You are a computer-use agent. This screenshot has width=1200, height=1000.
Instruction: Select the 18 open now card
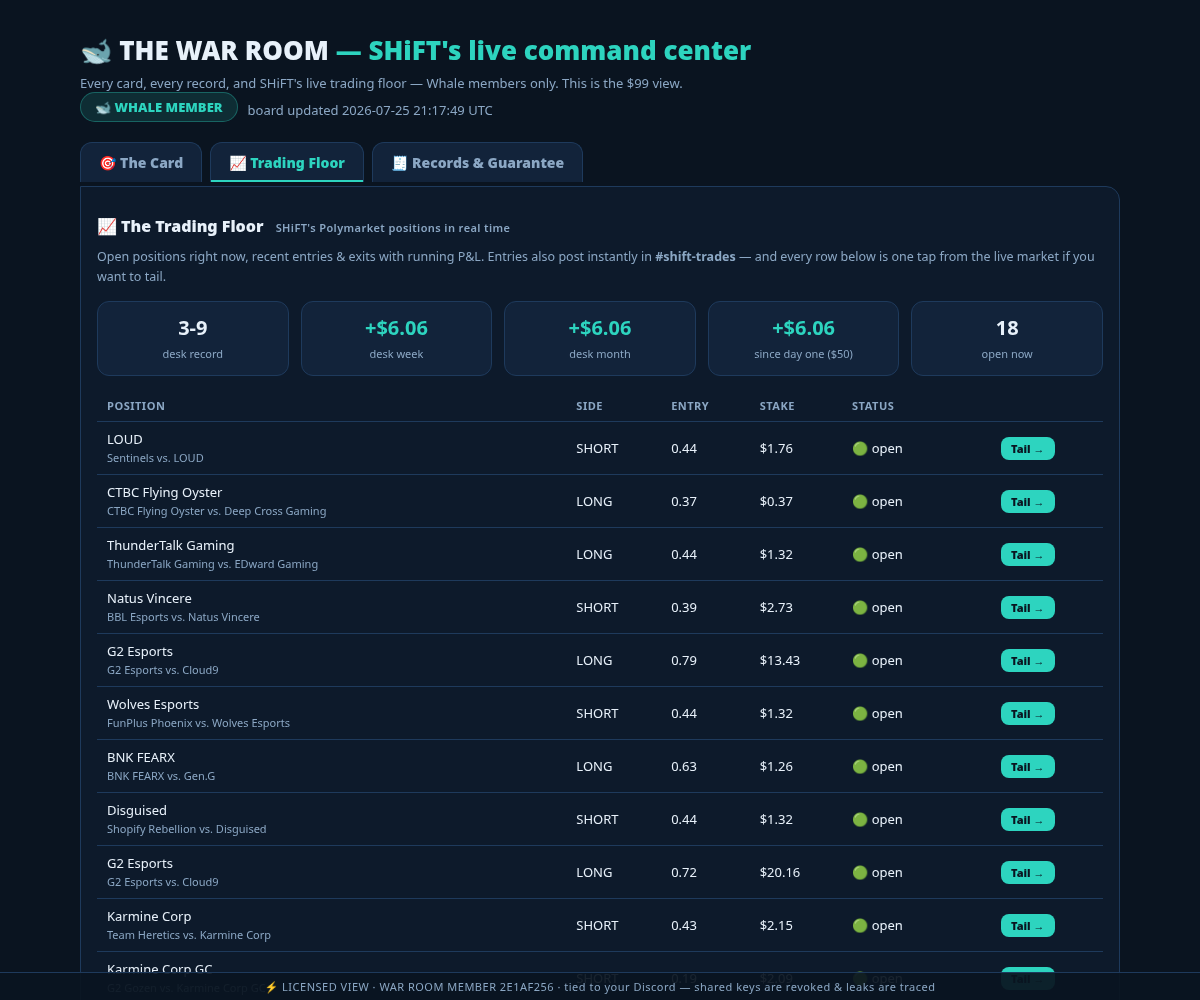[x=1007, y=338]
